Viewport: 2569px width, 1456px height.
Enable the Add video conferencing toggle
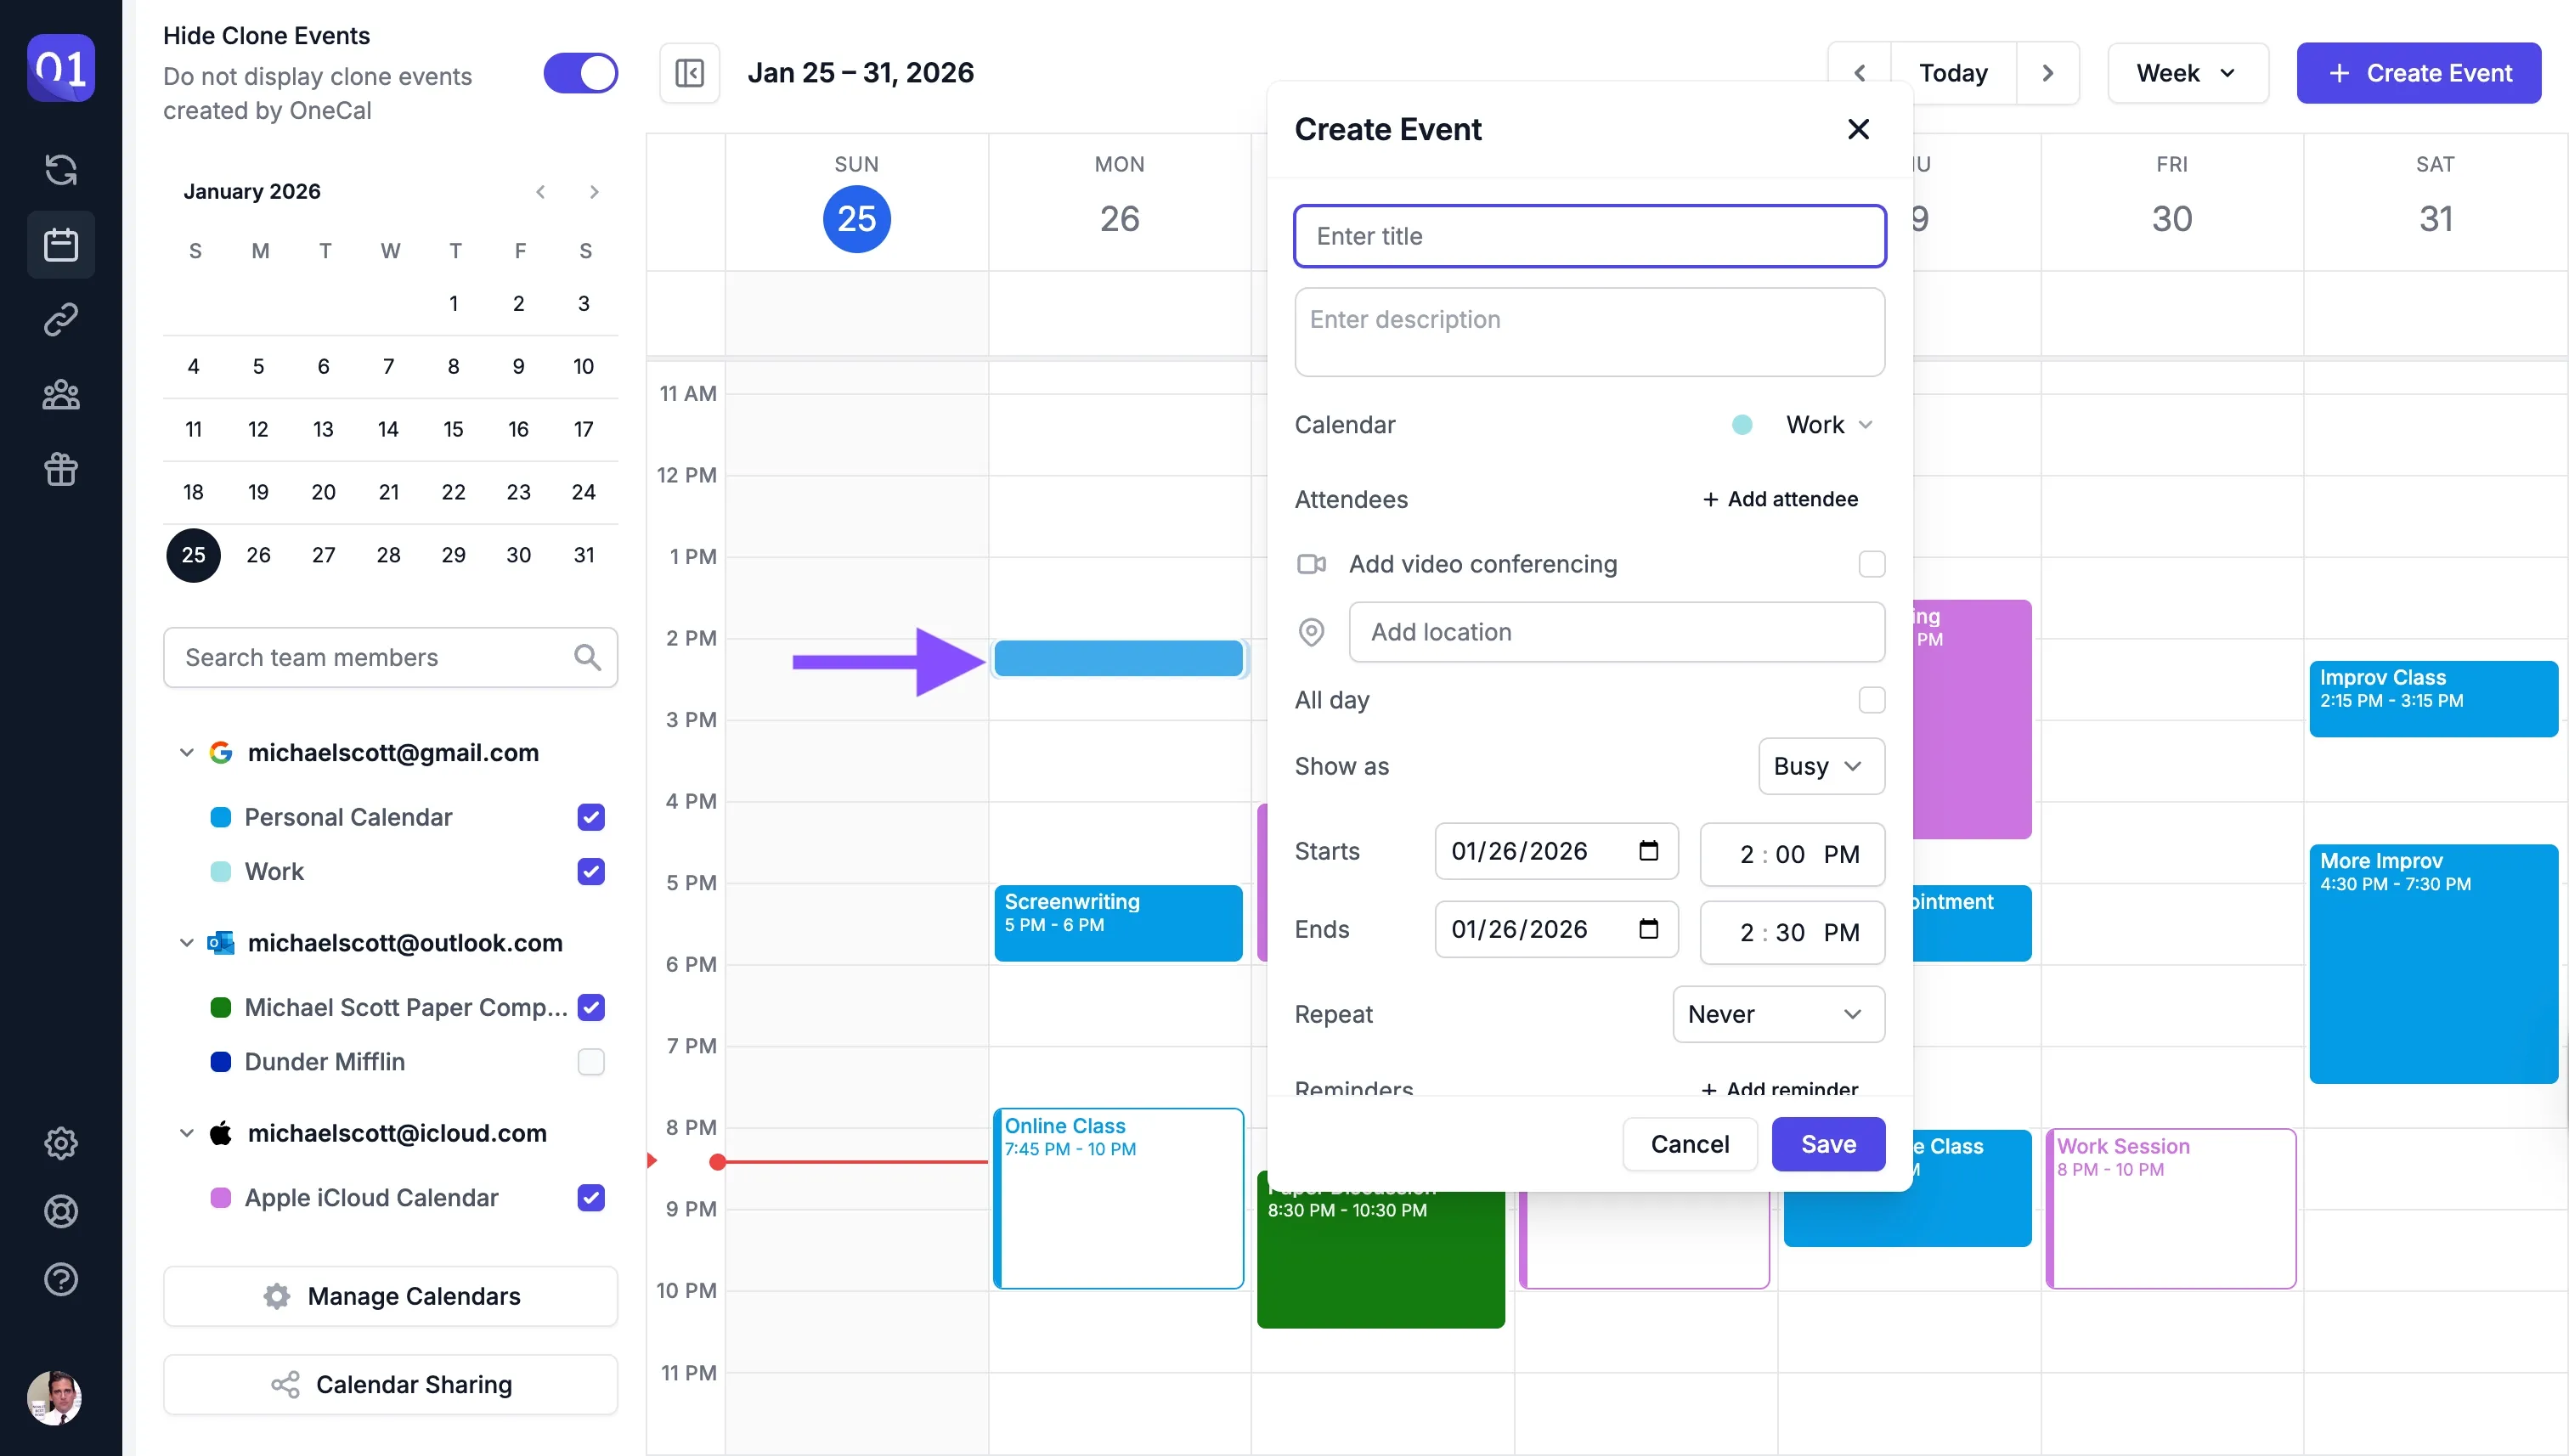(1870, 564)
